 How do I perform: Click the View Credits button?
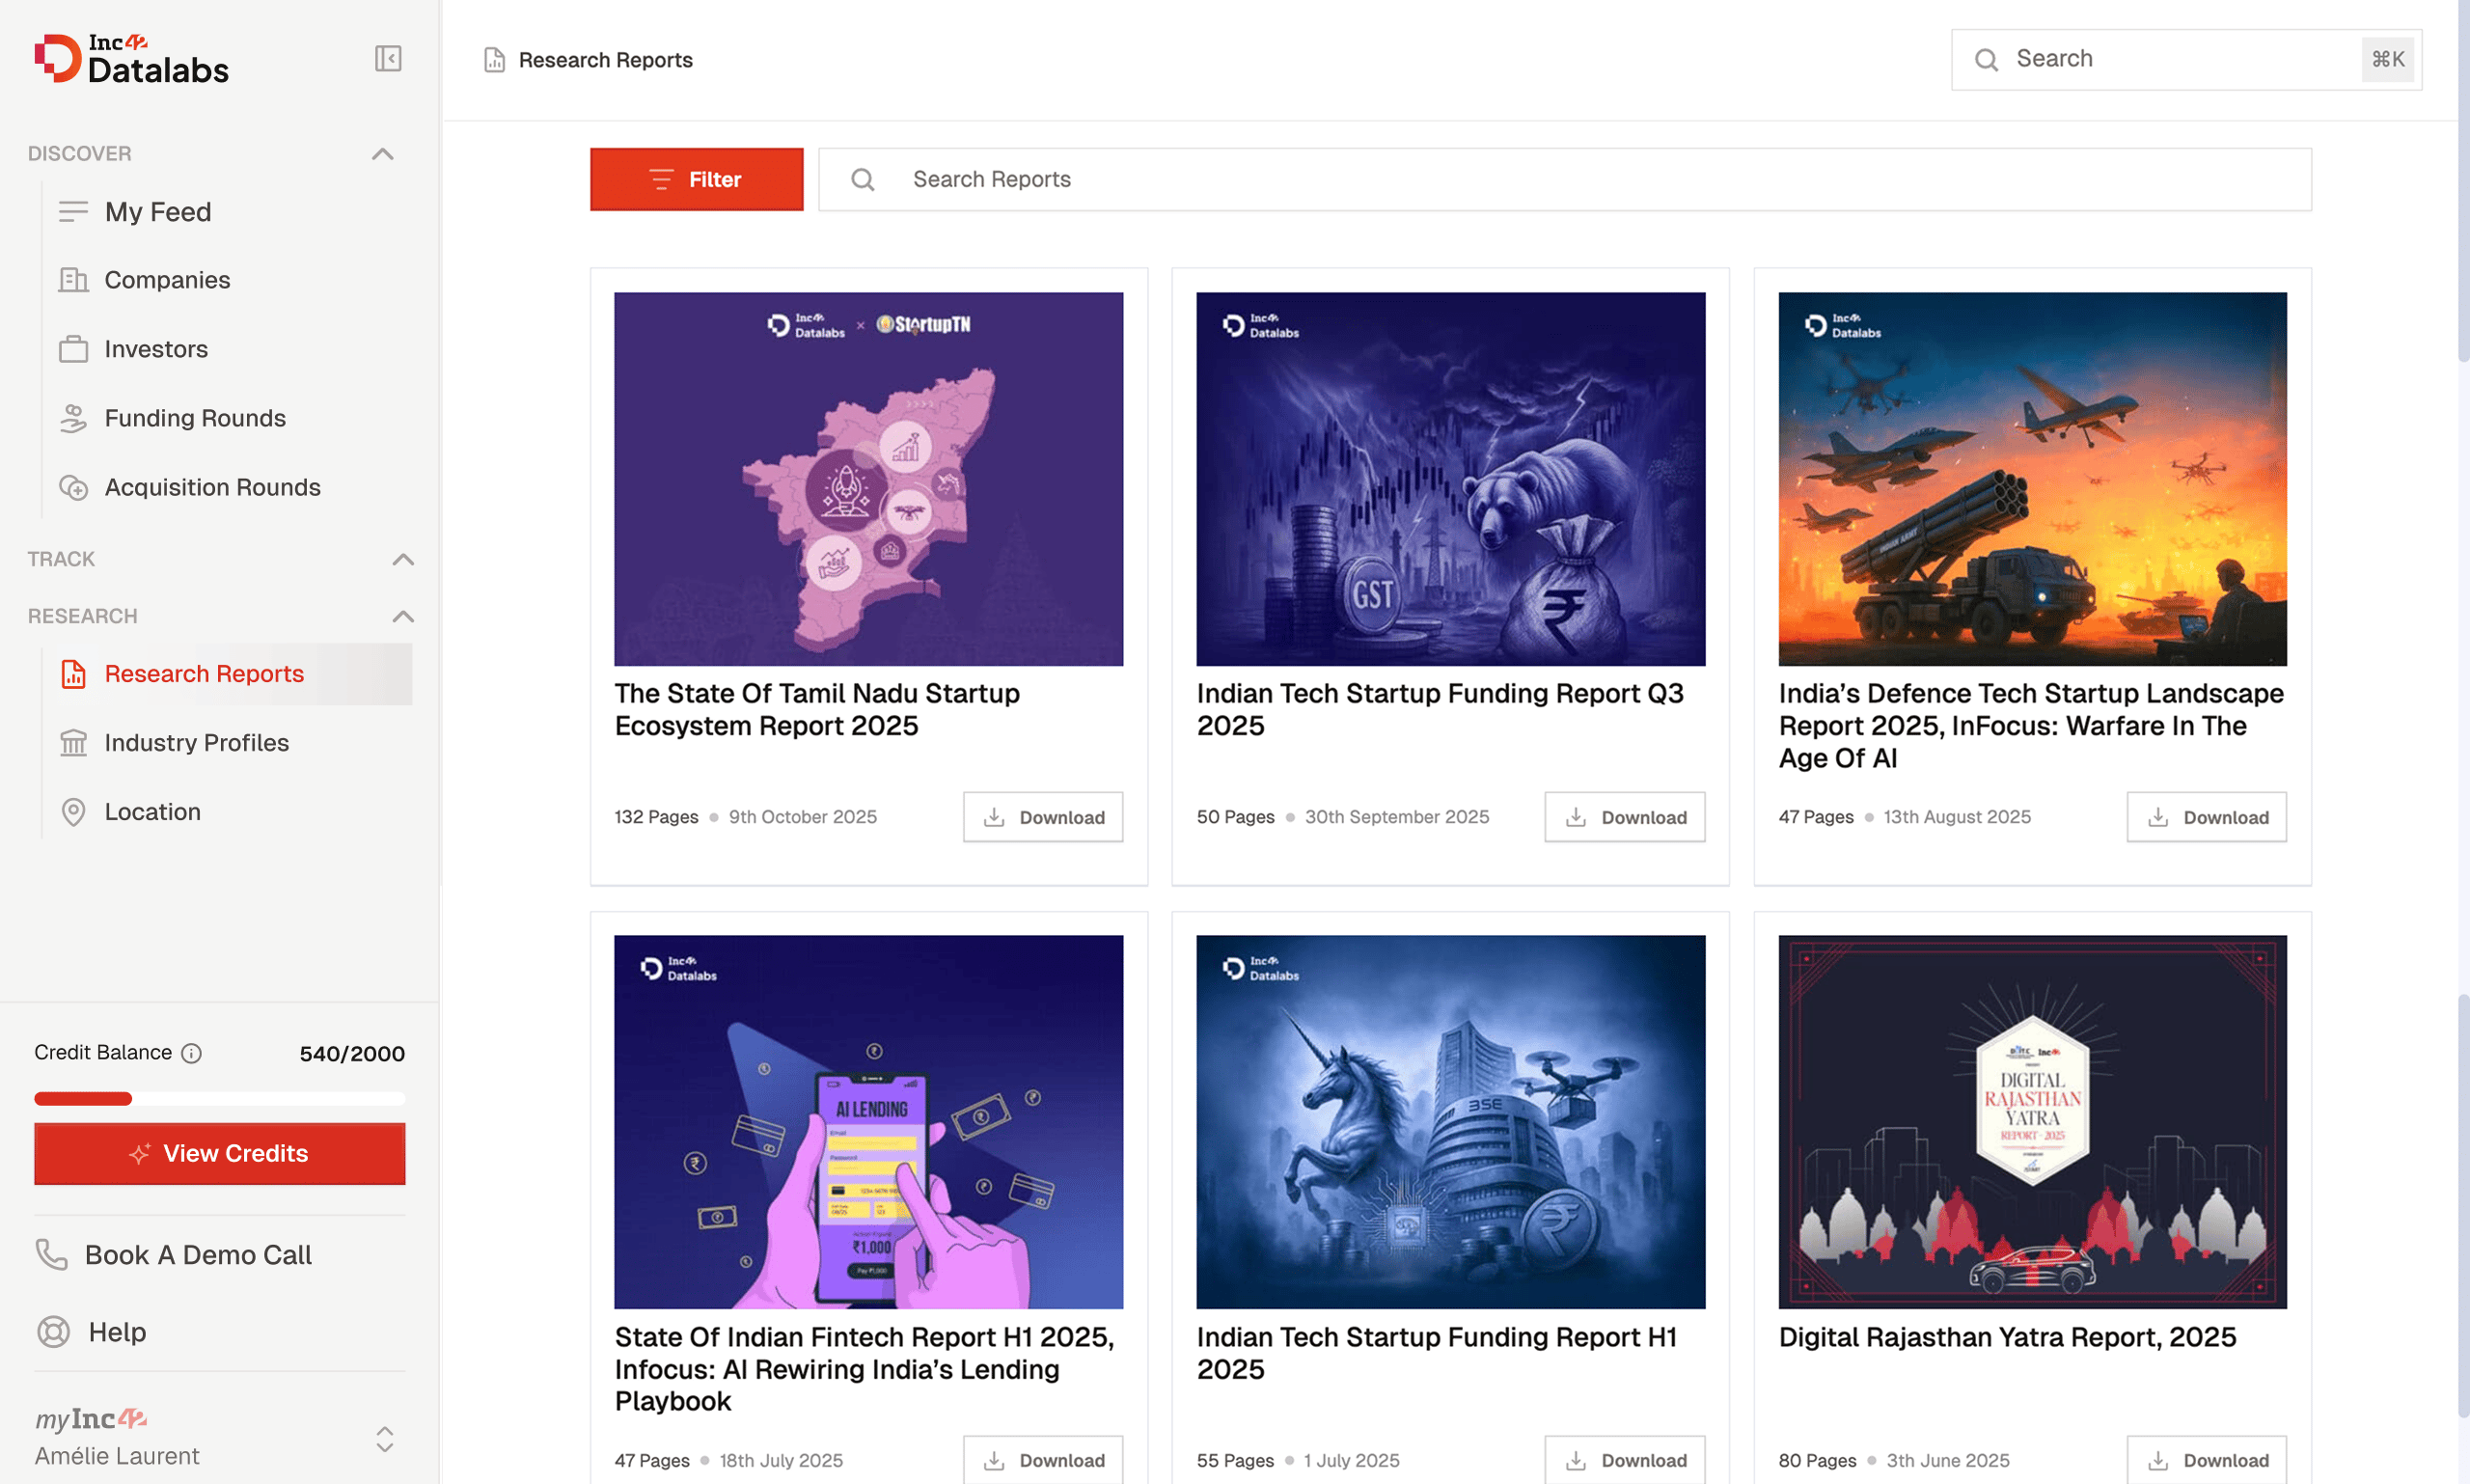click(x=220, y=1153)
